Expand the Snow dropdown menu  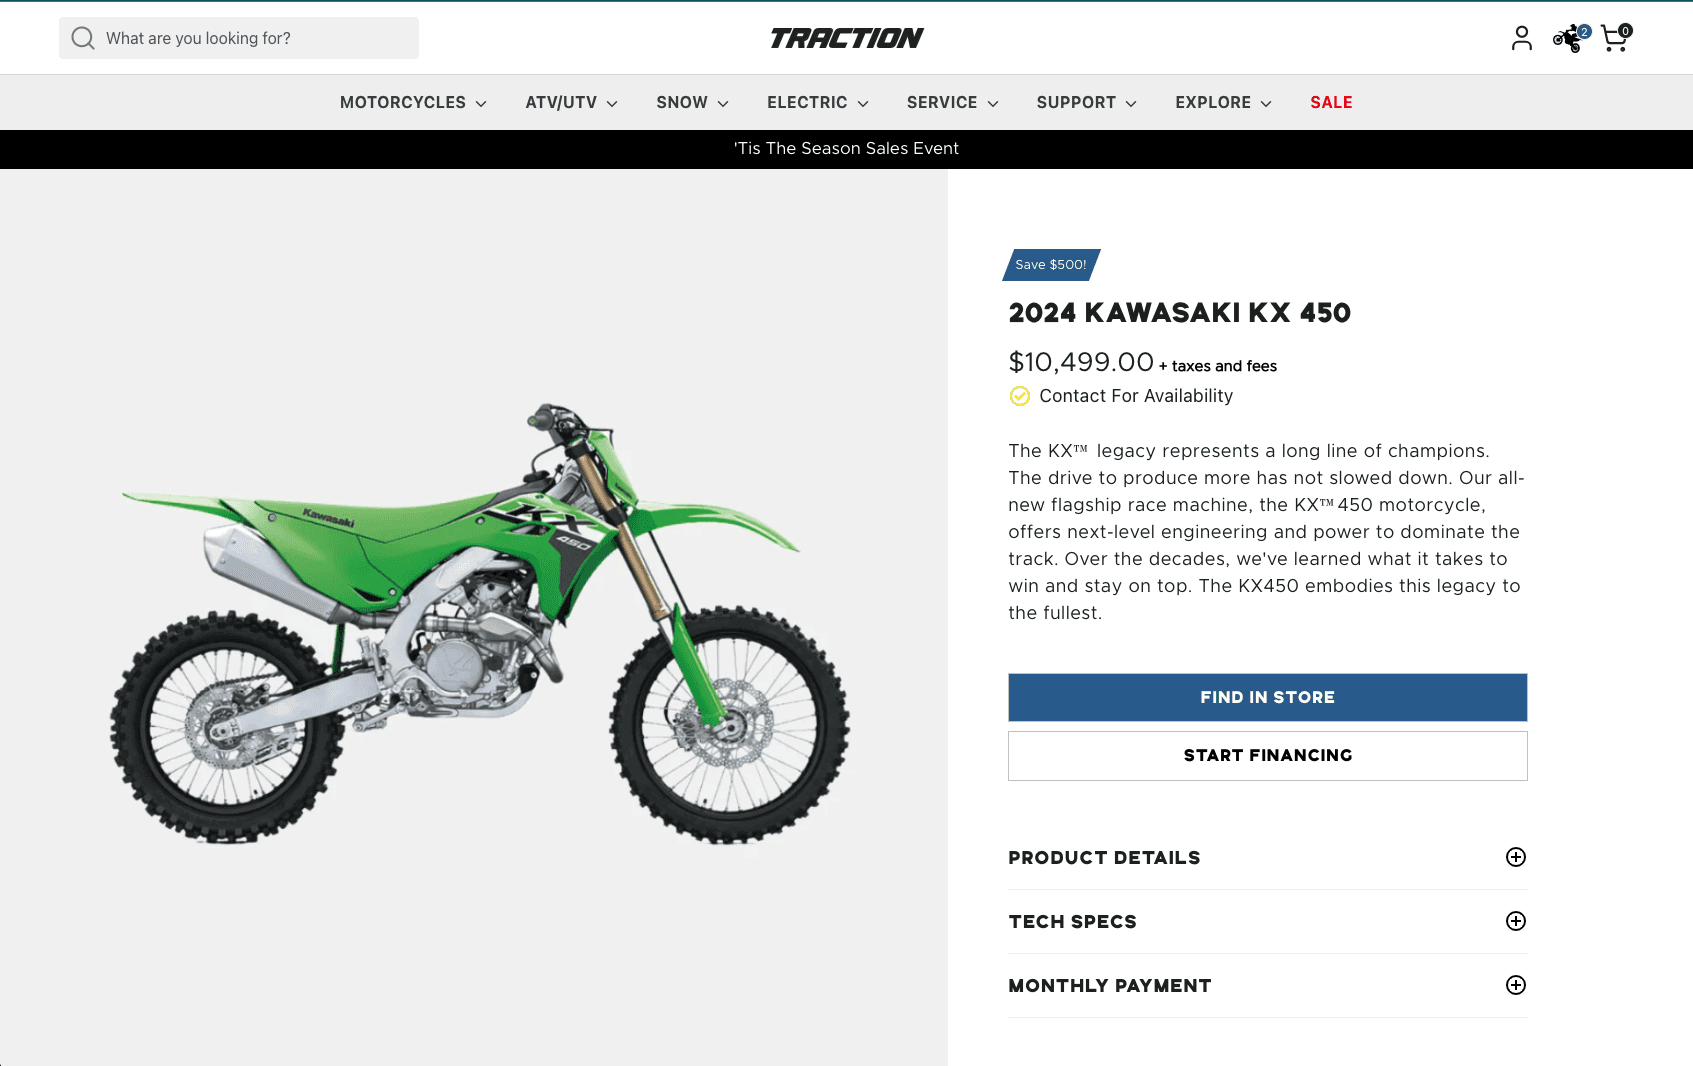(692, 103)
